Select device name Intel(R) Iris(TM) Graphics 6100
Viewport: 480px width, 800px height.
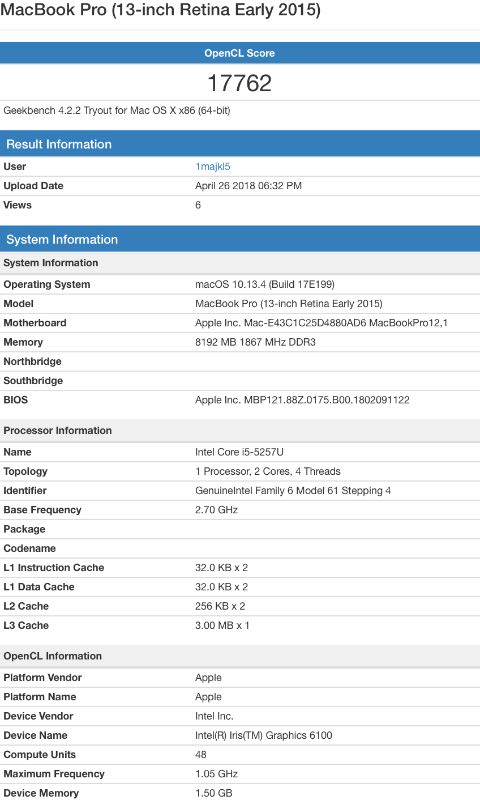[x=264, y=735]
